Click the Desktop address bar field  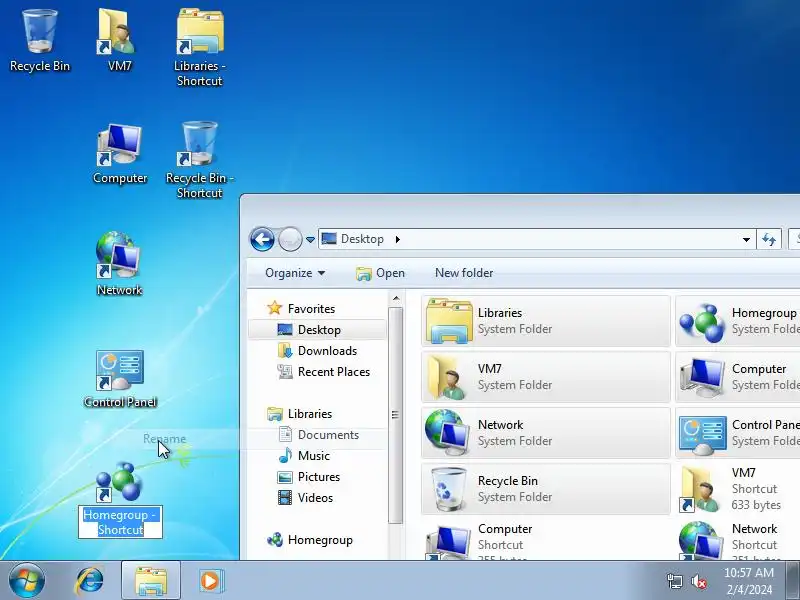pyautogui.click(x=537, y=239)
